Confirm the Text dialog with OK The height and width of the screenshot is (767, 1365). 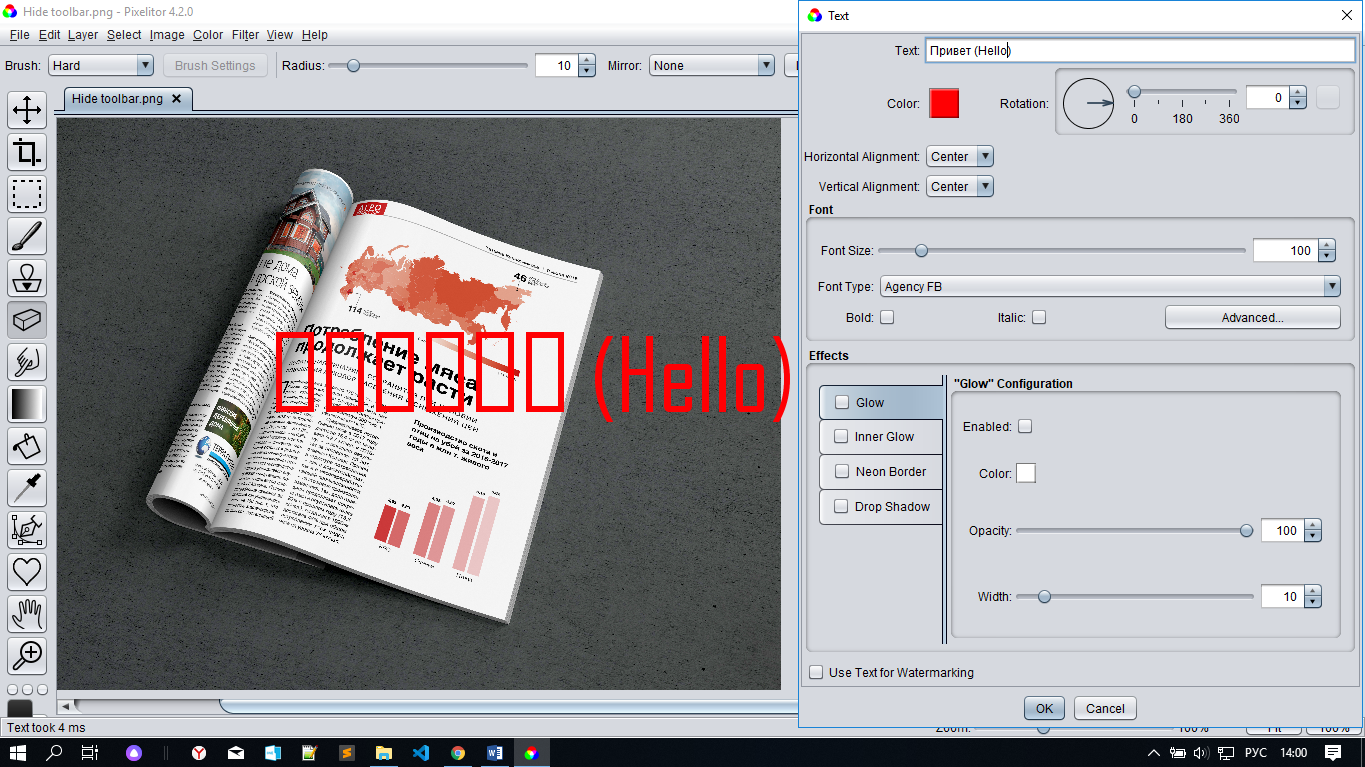1044,707
